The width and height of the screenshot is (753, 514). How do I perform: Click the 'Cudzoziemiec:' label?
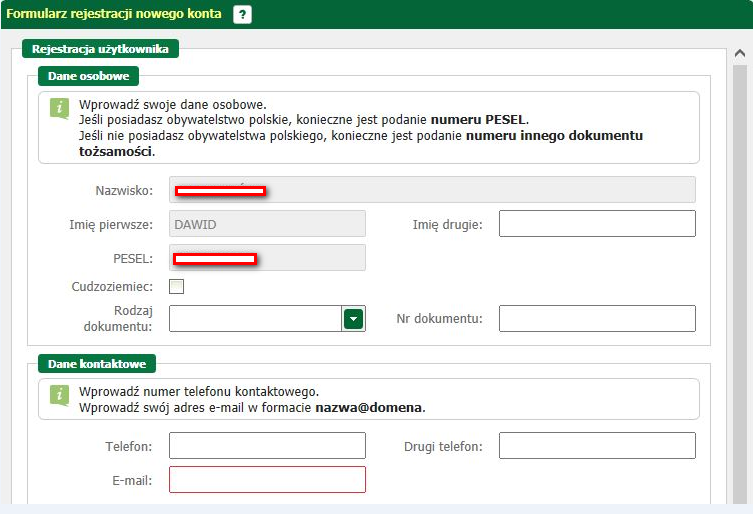(x=112, y=287)
